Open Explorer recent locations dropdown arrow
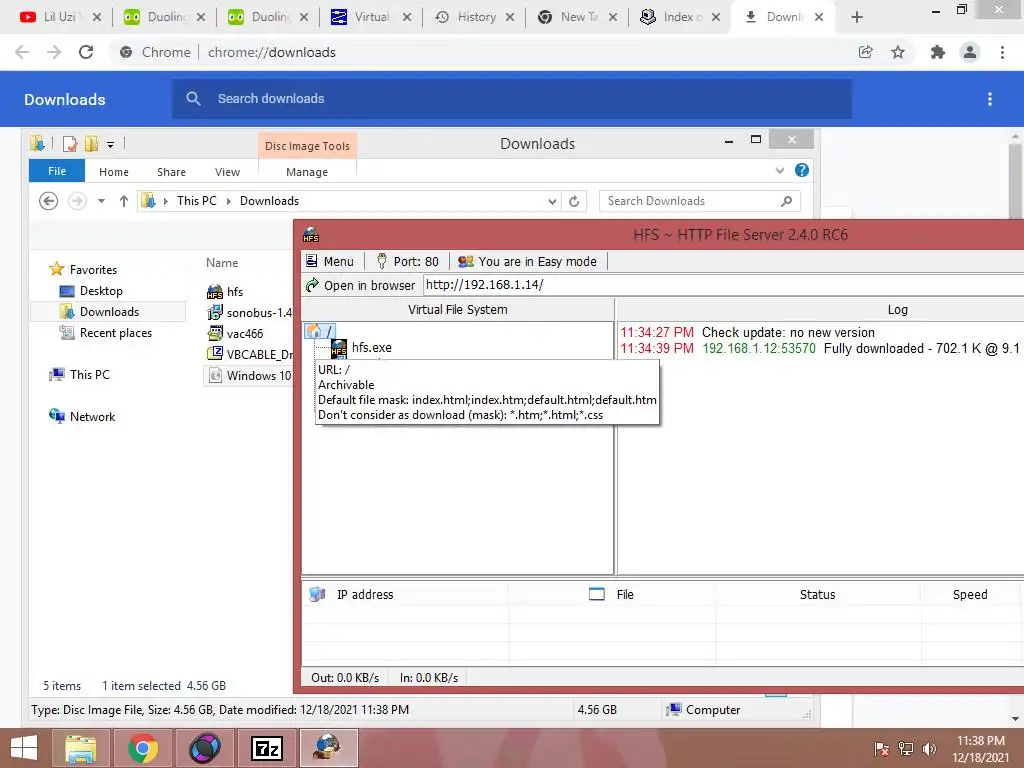The image size is (1024, 768). [101, 201]
